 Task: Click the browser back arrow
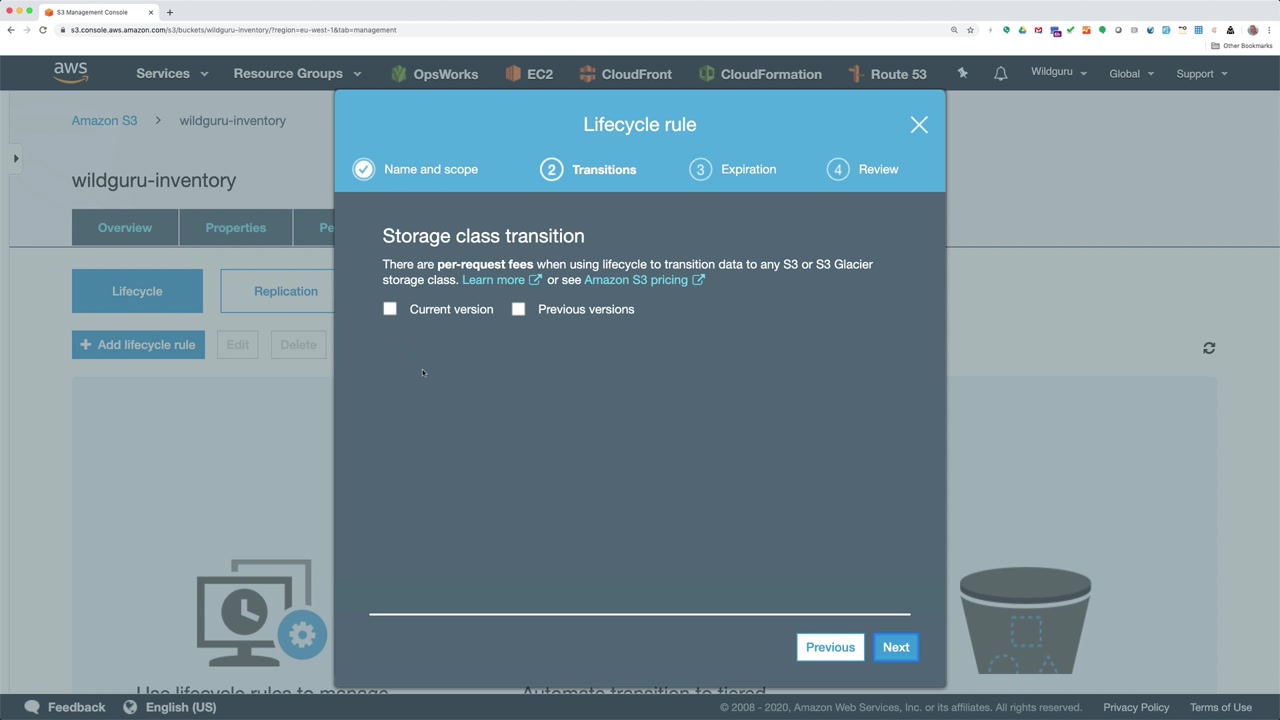(x=11, y=30)
